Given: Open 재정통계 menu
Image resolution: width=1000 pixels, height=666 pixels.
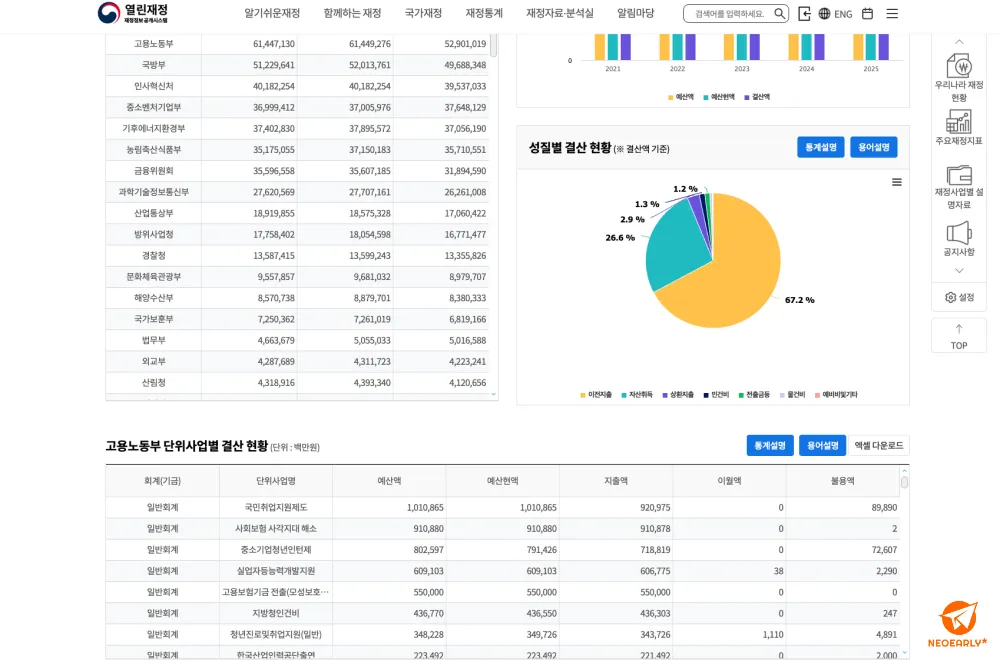Looking at the screenshot, I should tap(483, 13).
